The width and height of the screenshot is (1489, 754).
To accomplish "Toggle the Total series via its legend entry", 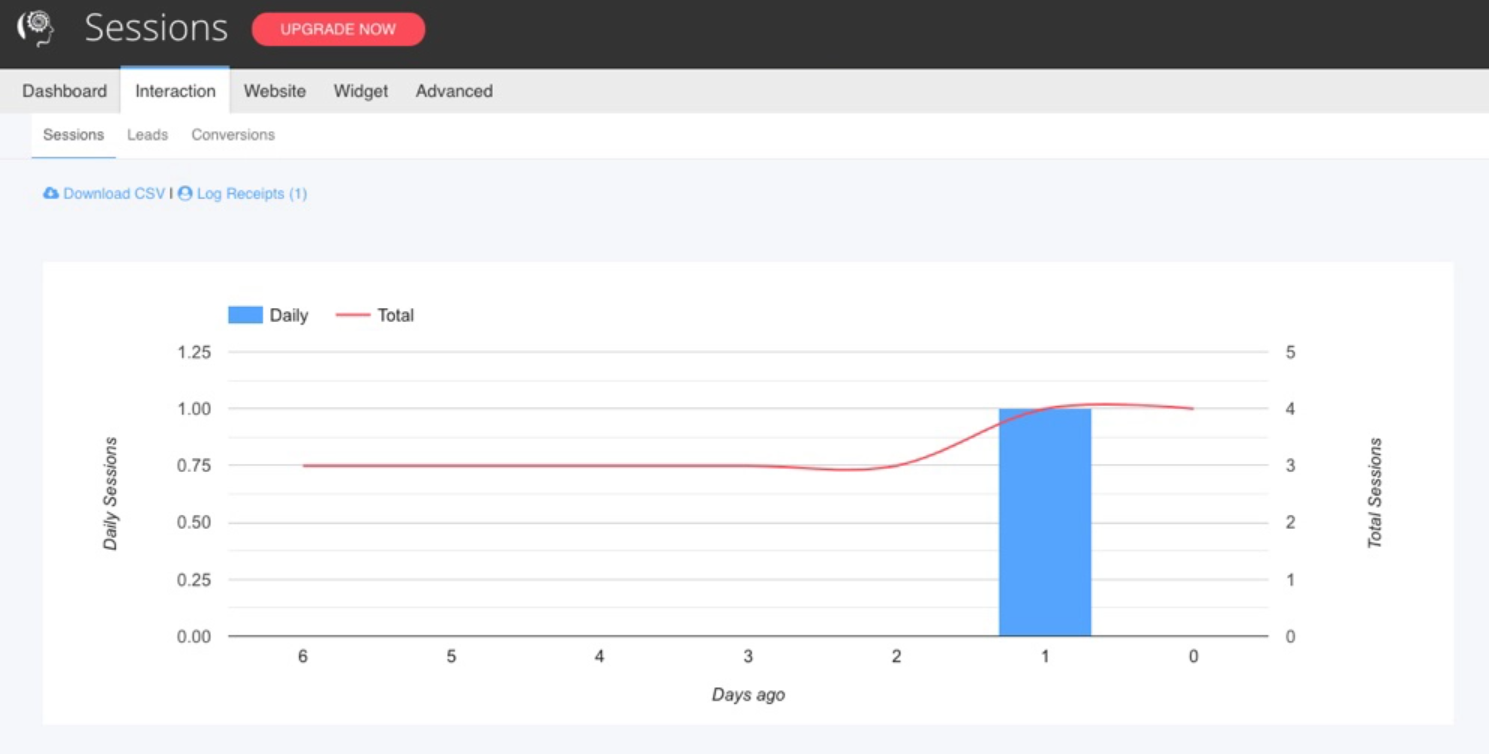I will click(395, 315).
